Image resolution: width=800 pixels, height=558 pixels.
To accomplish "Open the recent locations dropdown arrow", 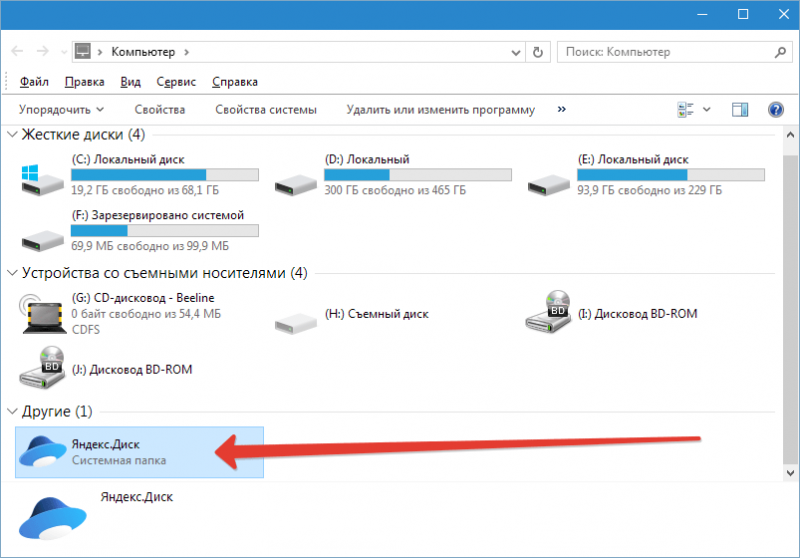I will 64,52.
